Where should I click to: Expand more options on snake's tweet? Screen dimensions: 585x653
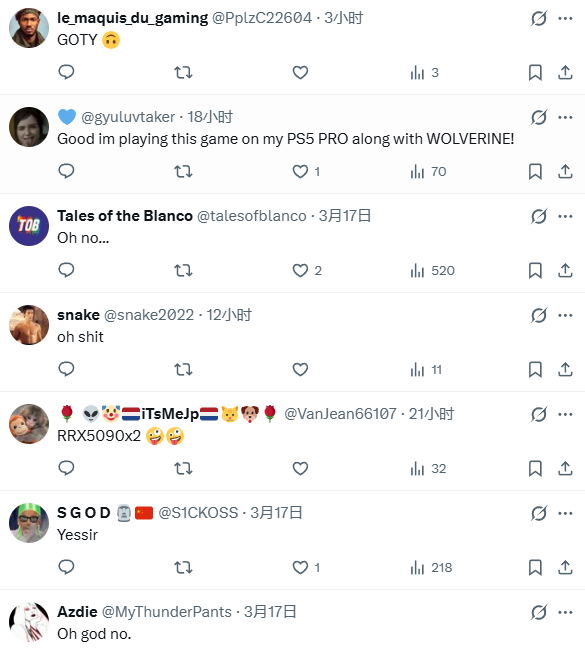click(x=565, y=315)
